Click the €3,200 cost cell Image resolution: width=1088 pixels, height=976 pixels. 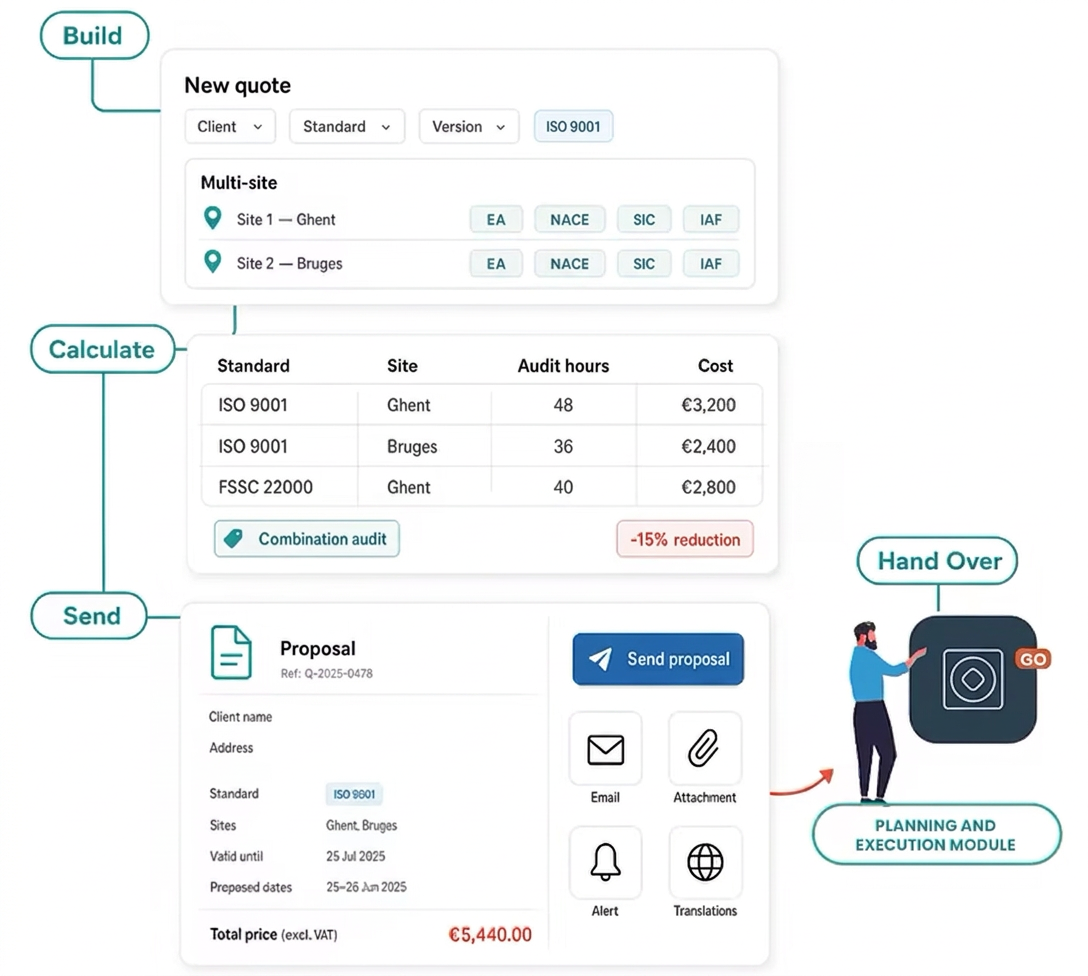(x=708, y=405)
